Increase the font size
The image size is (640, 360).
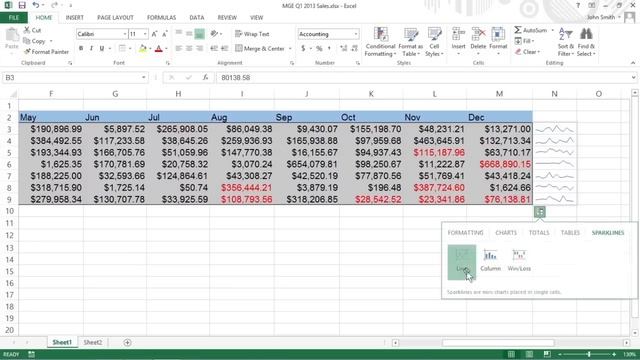coord(154,34)
